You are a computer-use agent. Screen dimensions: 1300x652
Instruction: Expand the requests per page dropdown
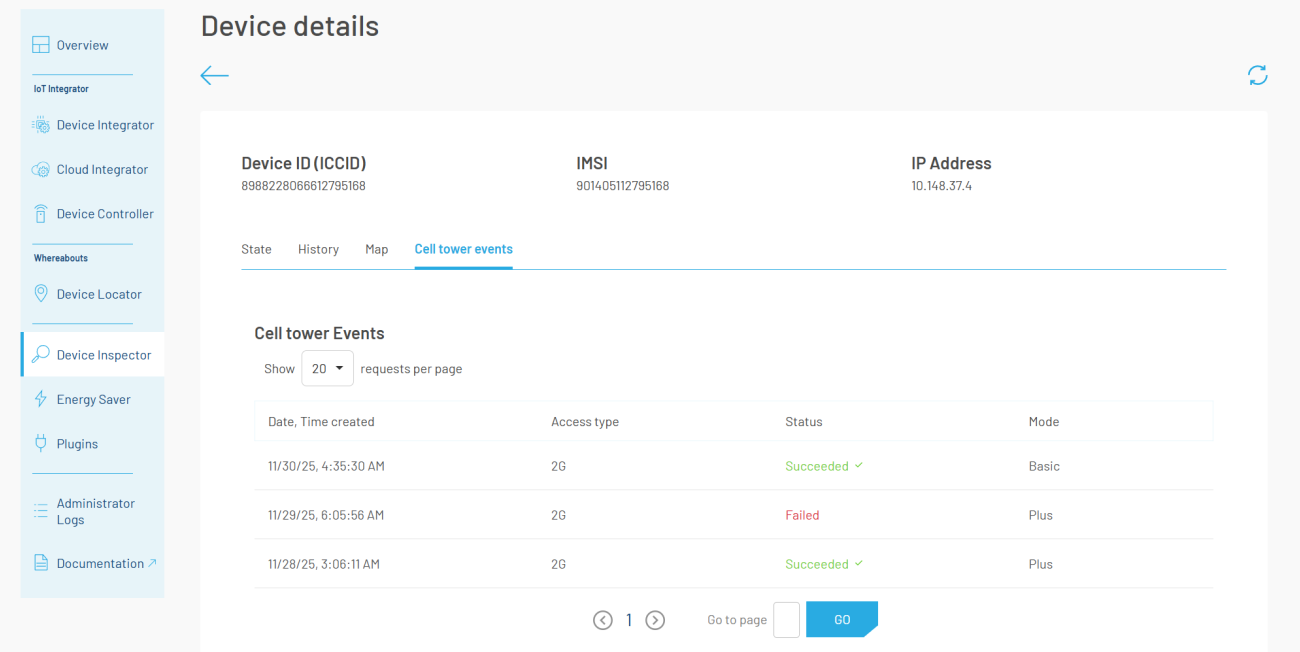click(x=328, y=368)
